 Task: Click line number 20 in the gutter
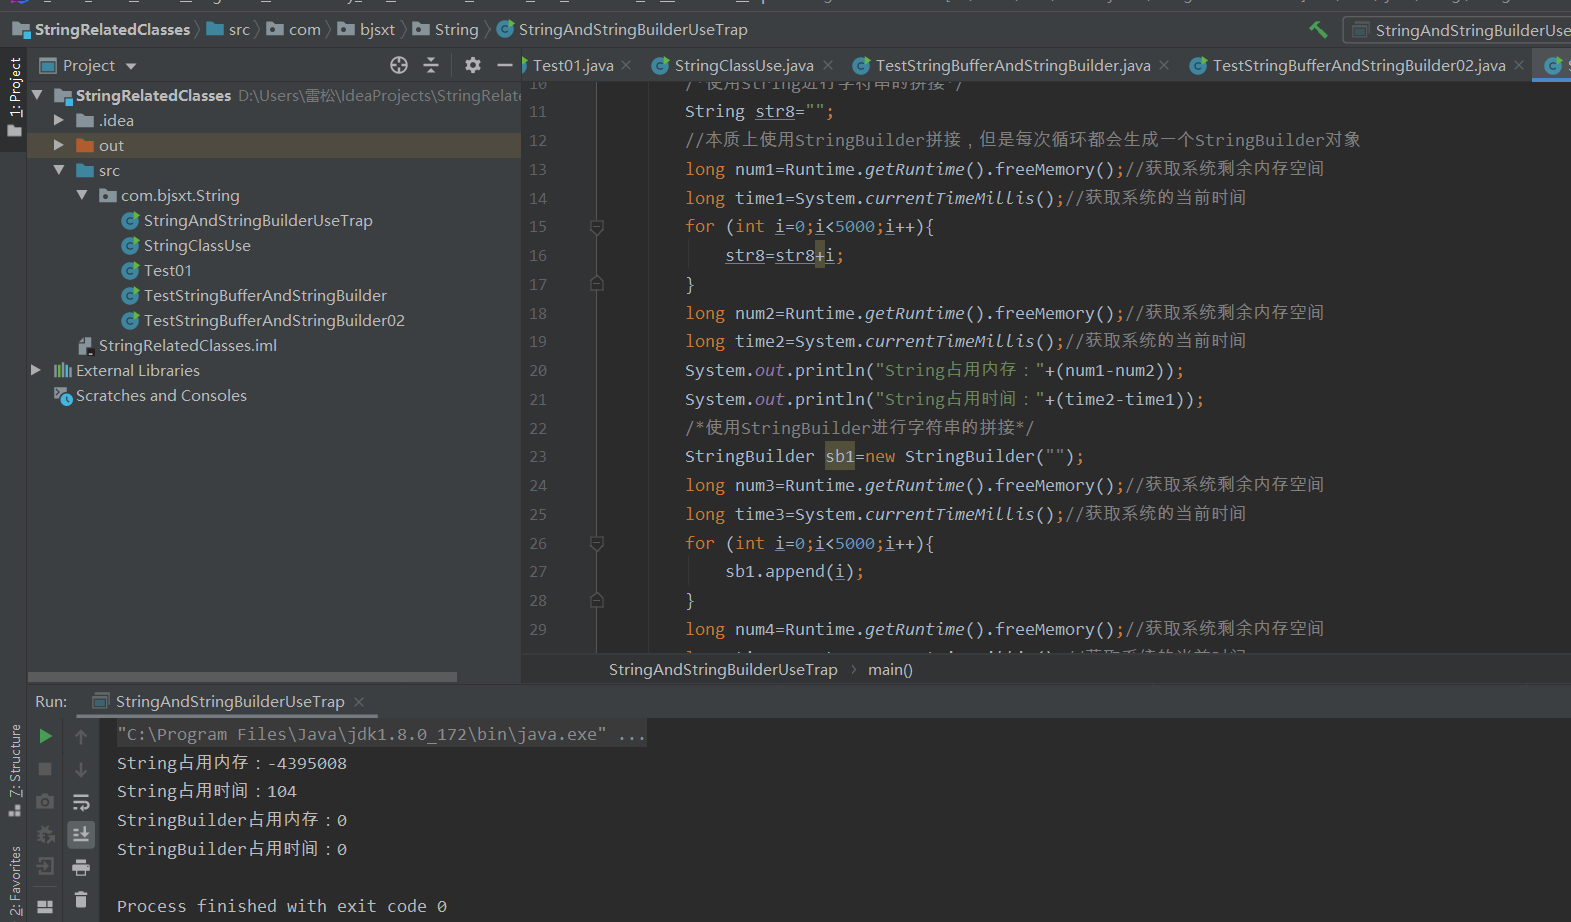point(538,371)
